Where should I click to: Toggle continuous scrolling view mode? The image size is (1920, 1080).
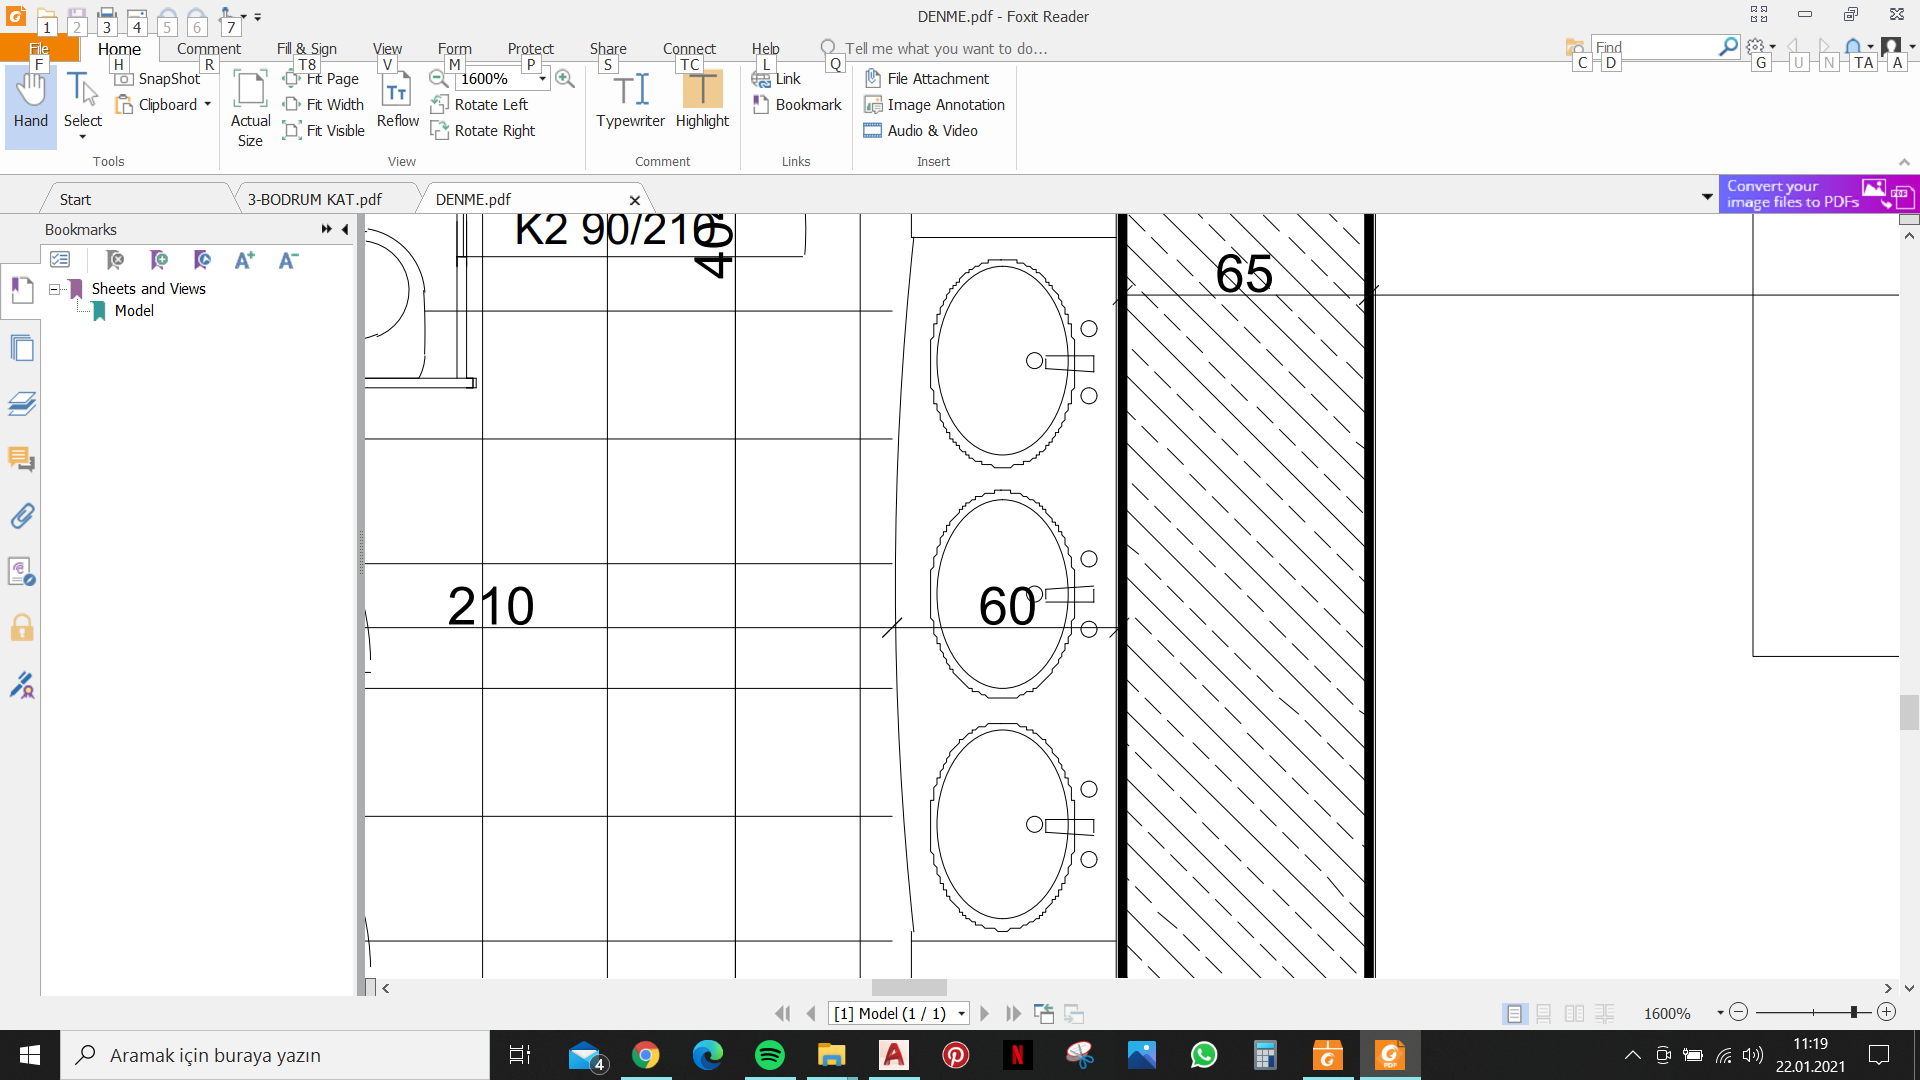[1544, 1014]
